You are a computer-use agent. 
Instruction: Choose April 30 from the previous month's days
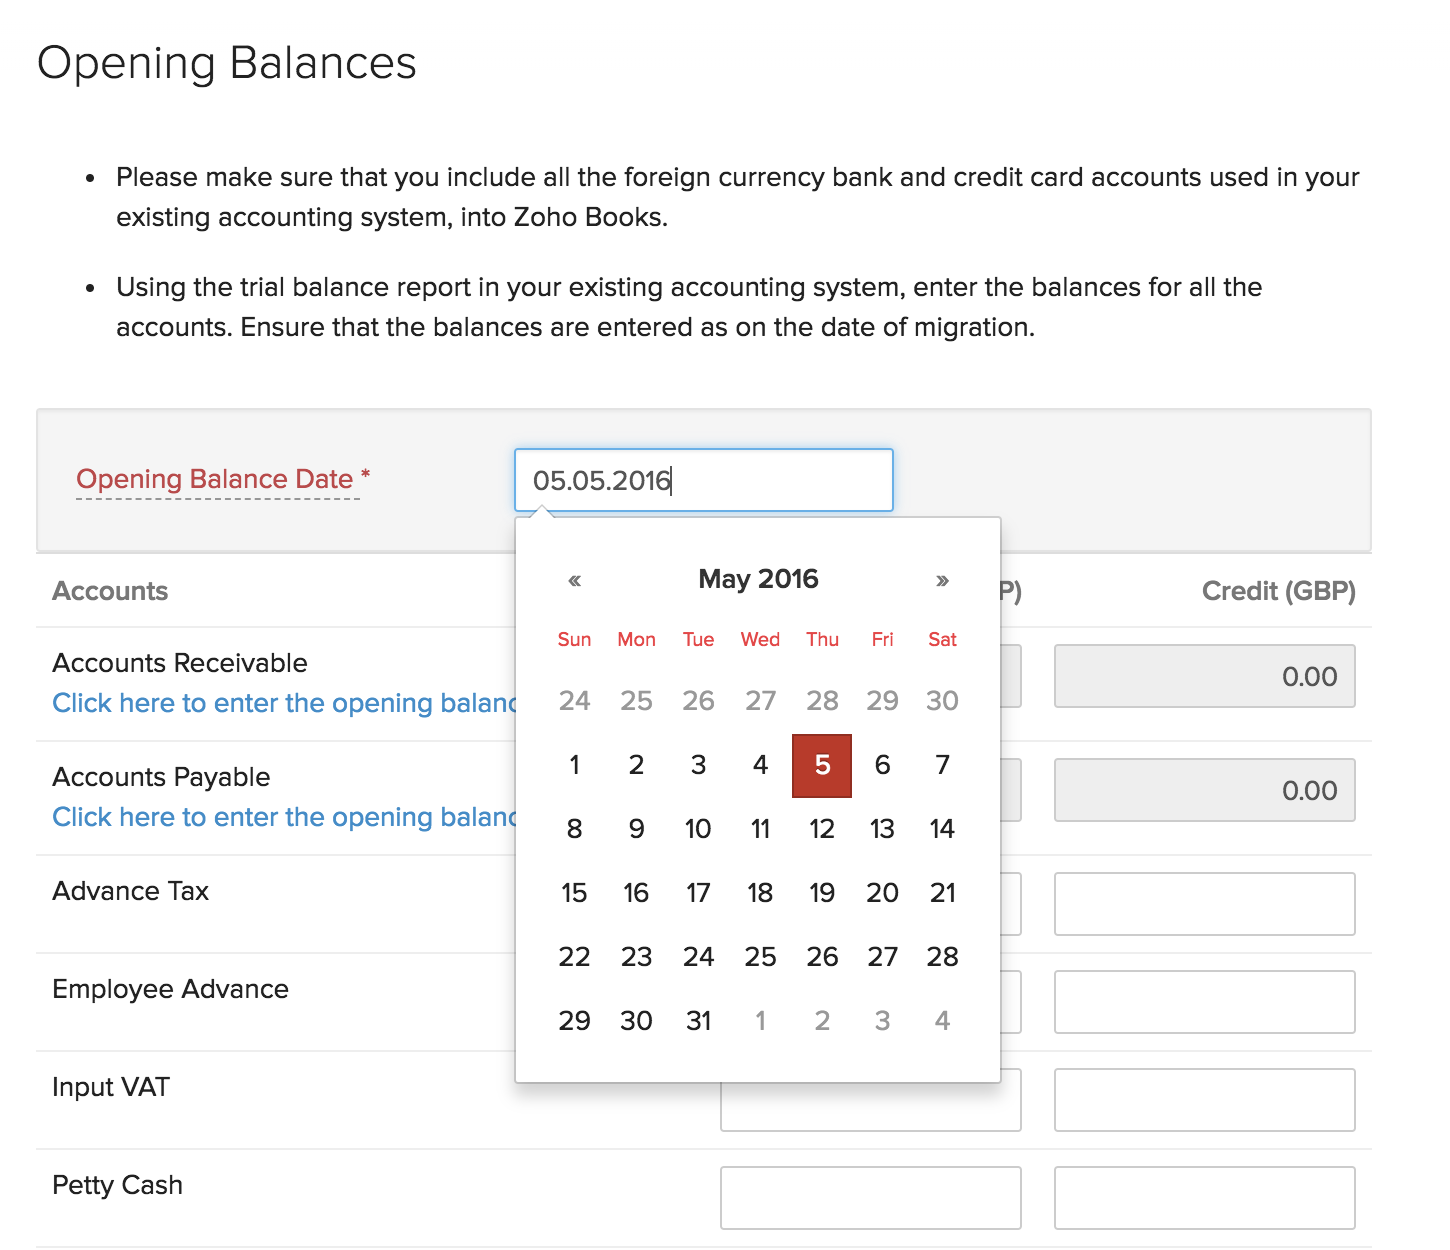point(942,701)
